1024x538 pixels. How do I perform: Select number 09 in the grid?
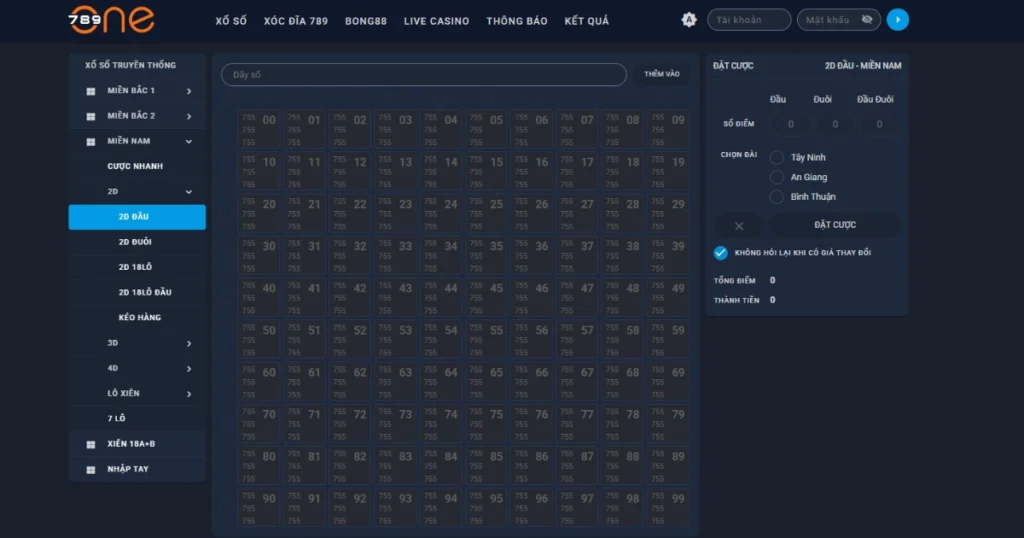point(668,129)
